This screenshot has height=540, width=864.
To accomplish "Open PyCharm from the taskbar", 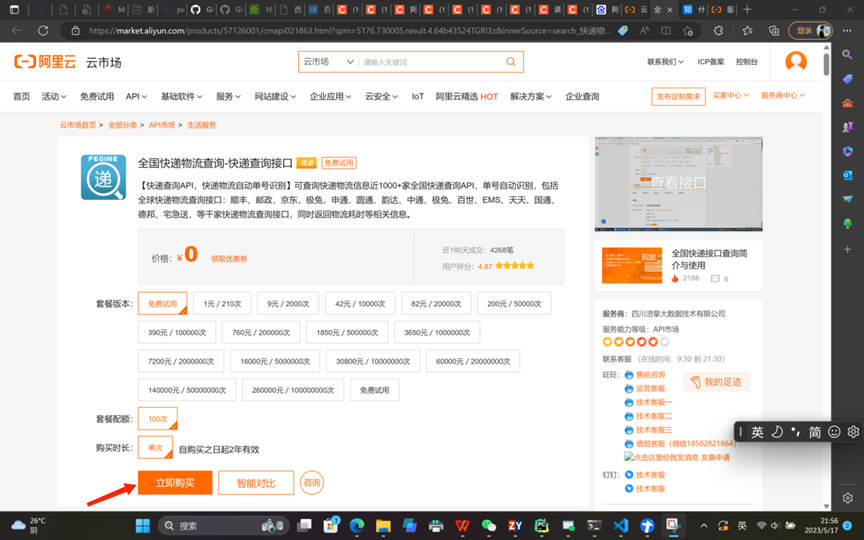I will 542,526.
